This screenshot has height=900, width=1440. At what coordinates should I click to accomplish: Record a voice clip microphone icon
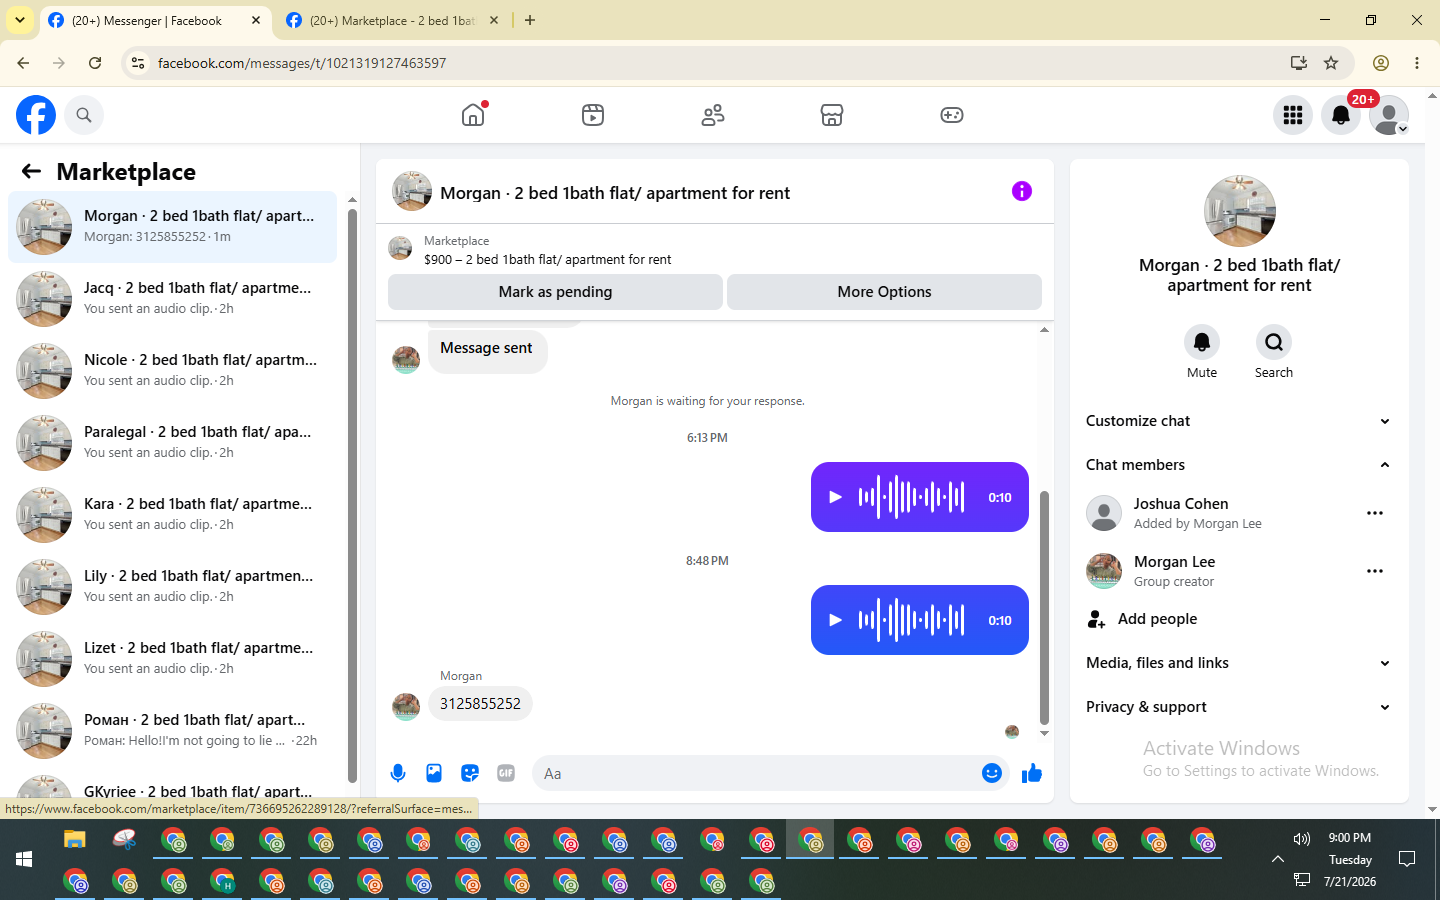pos(398,773)
